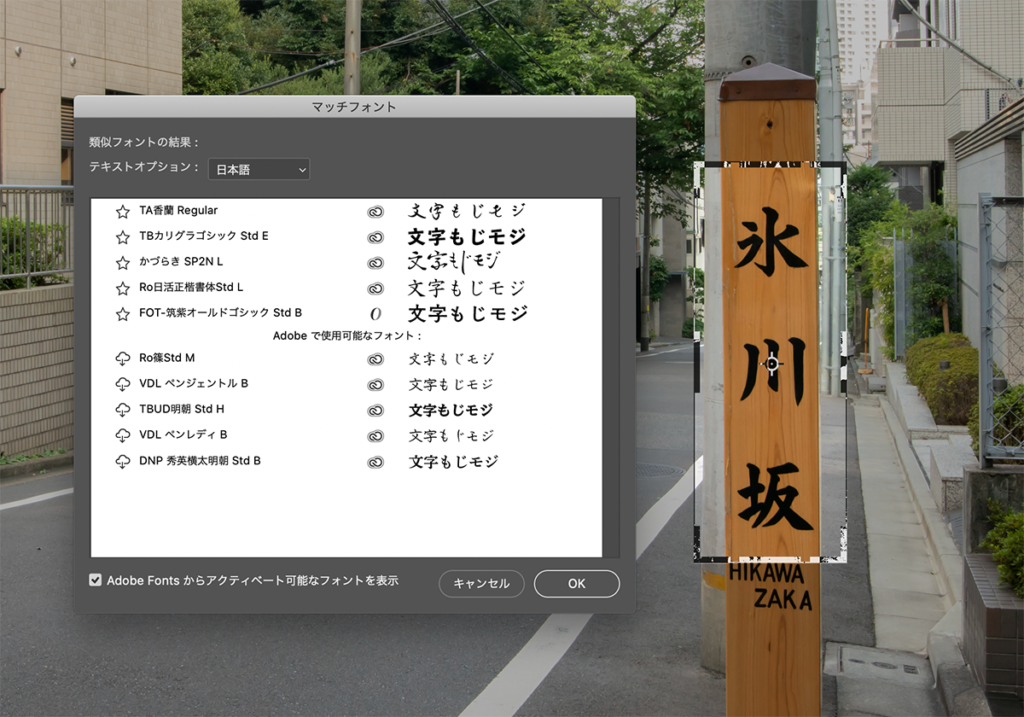Confirm the font match with OK
This screenshot has height=717, width=1024.
pyautogui.click(x=577, y=583)
